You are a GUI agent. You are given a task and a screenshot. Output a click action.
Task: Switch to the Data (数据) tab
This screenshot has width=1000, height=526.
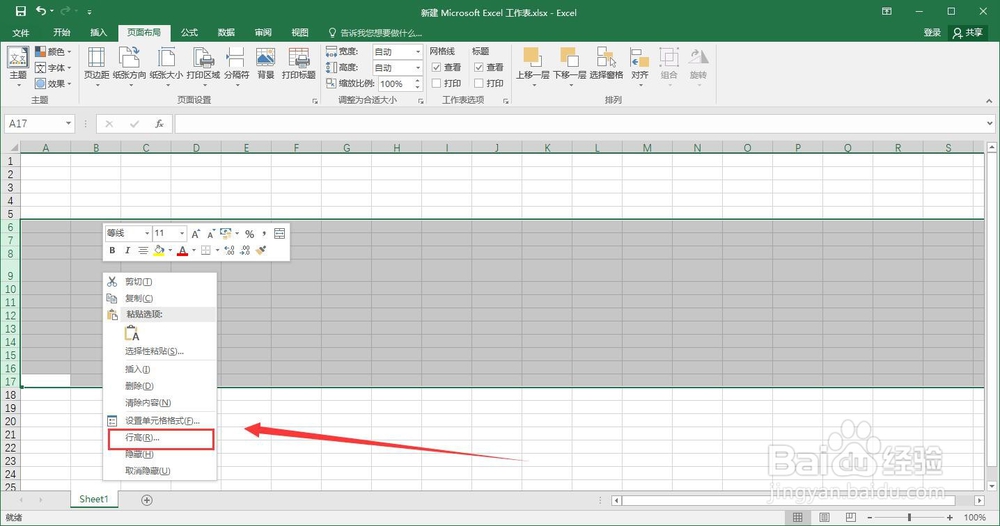[226, 33]
